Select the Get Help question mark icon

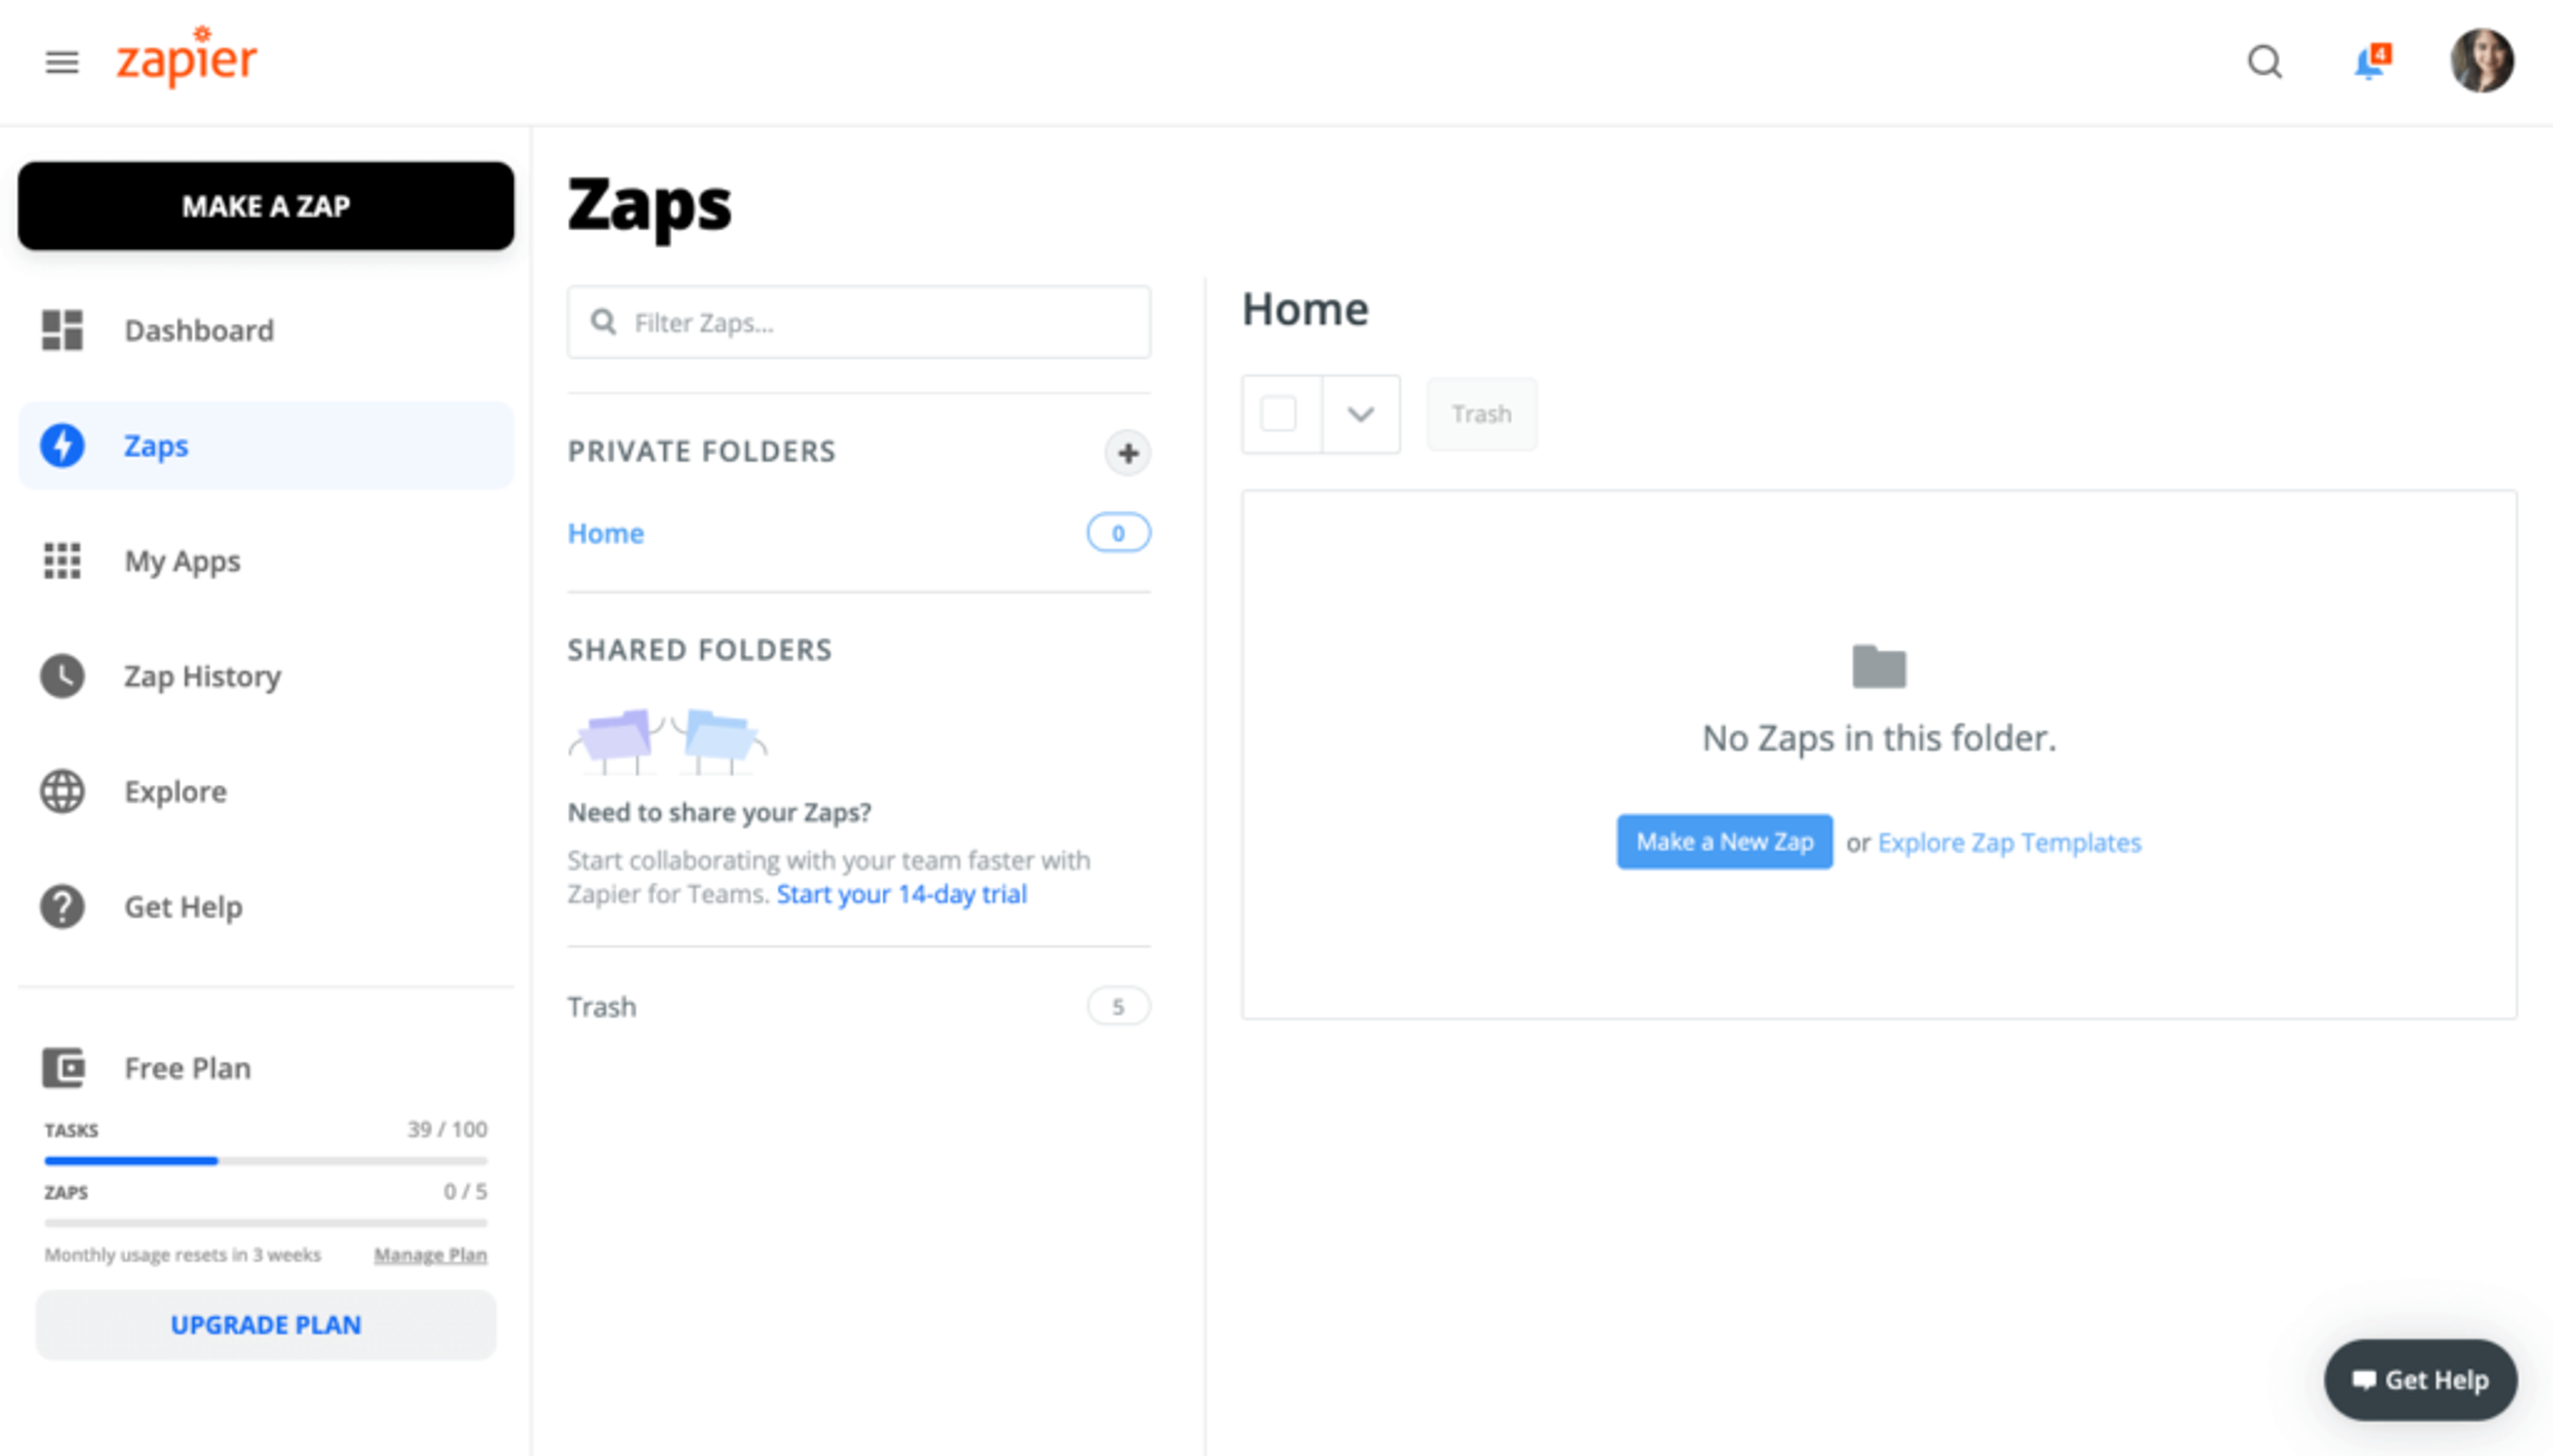(x=61, y=906)
